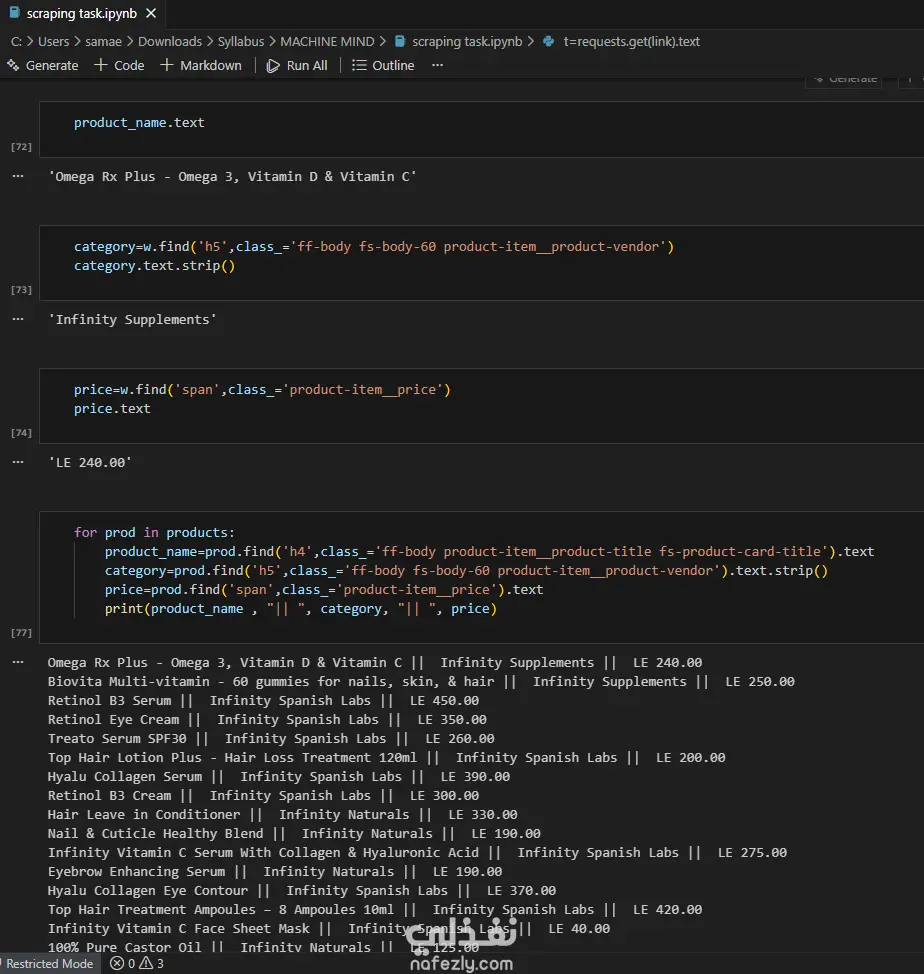Click the Hyalu Collagen Serum output row
Image resolution: width=924 pixels, height=974 pixels.
279,776
